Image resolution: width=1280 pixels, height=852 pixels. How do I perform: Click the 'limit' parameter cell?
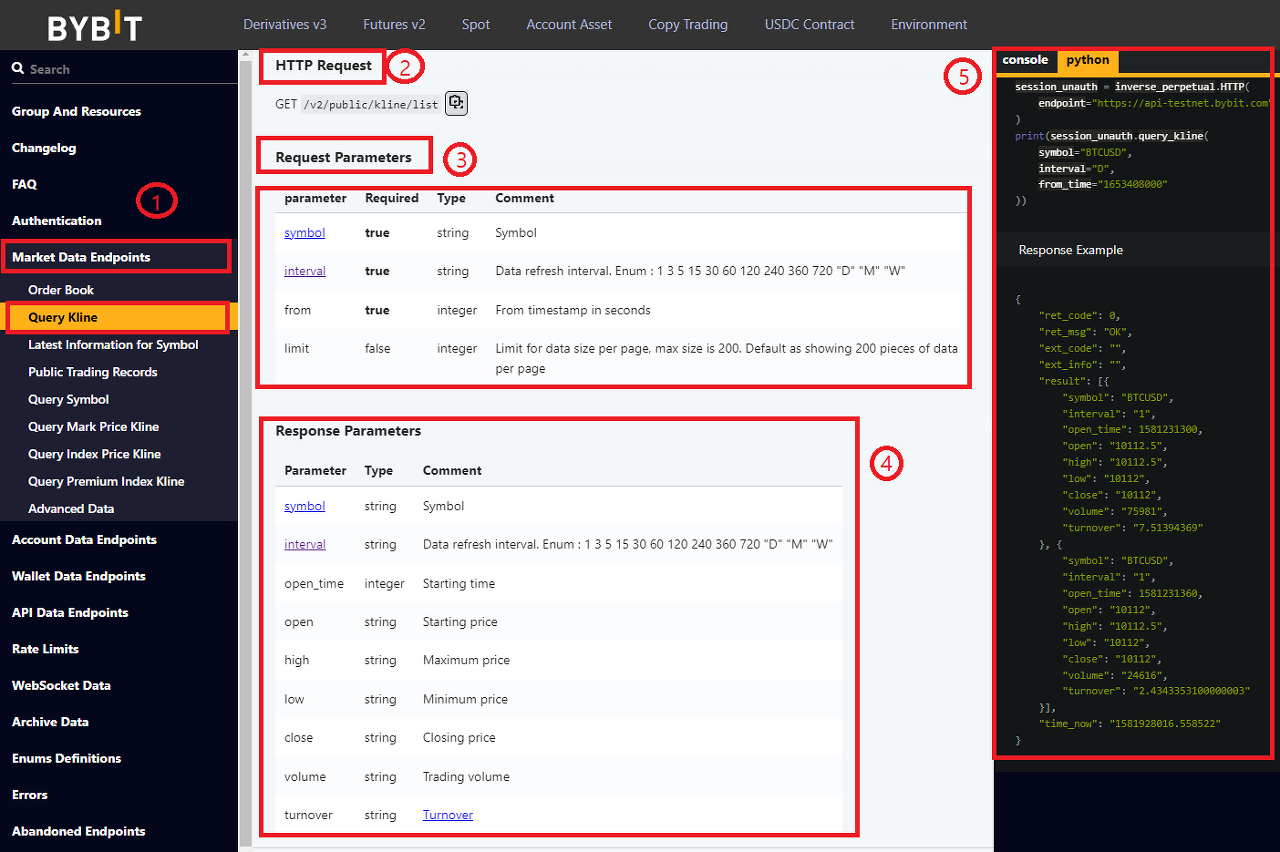(x=297, y=349)
